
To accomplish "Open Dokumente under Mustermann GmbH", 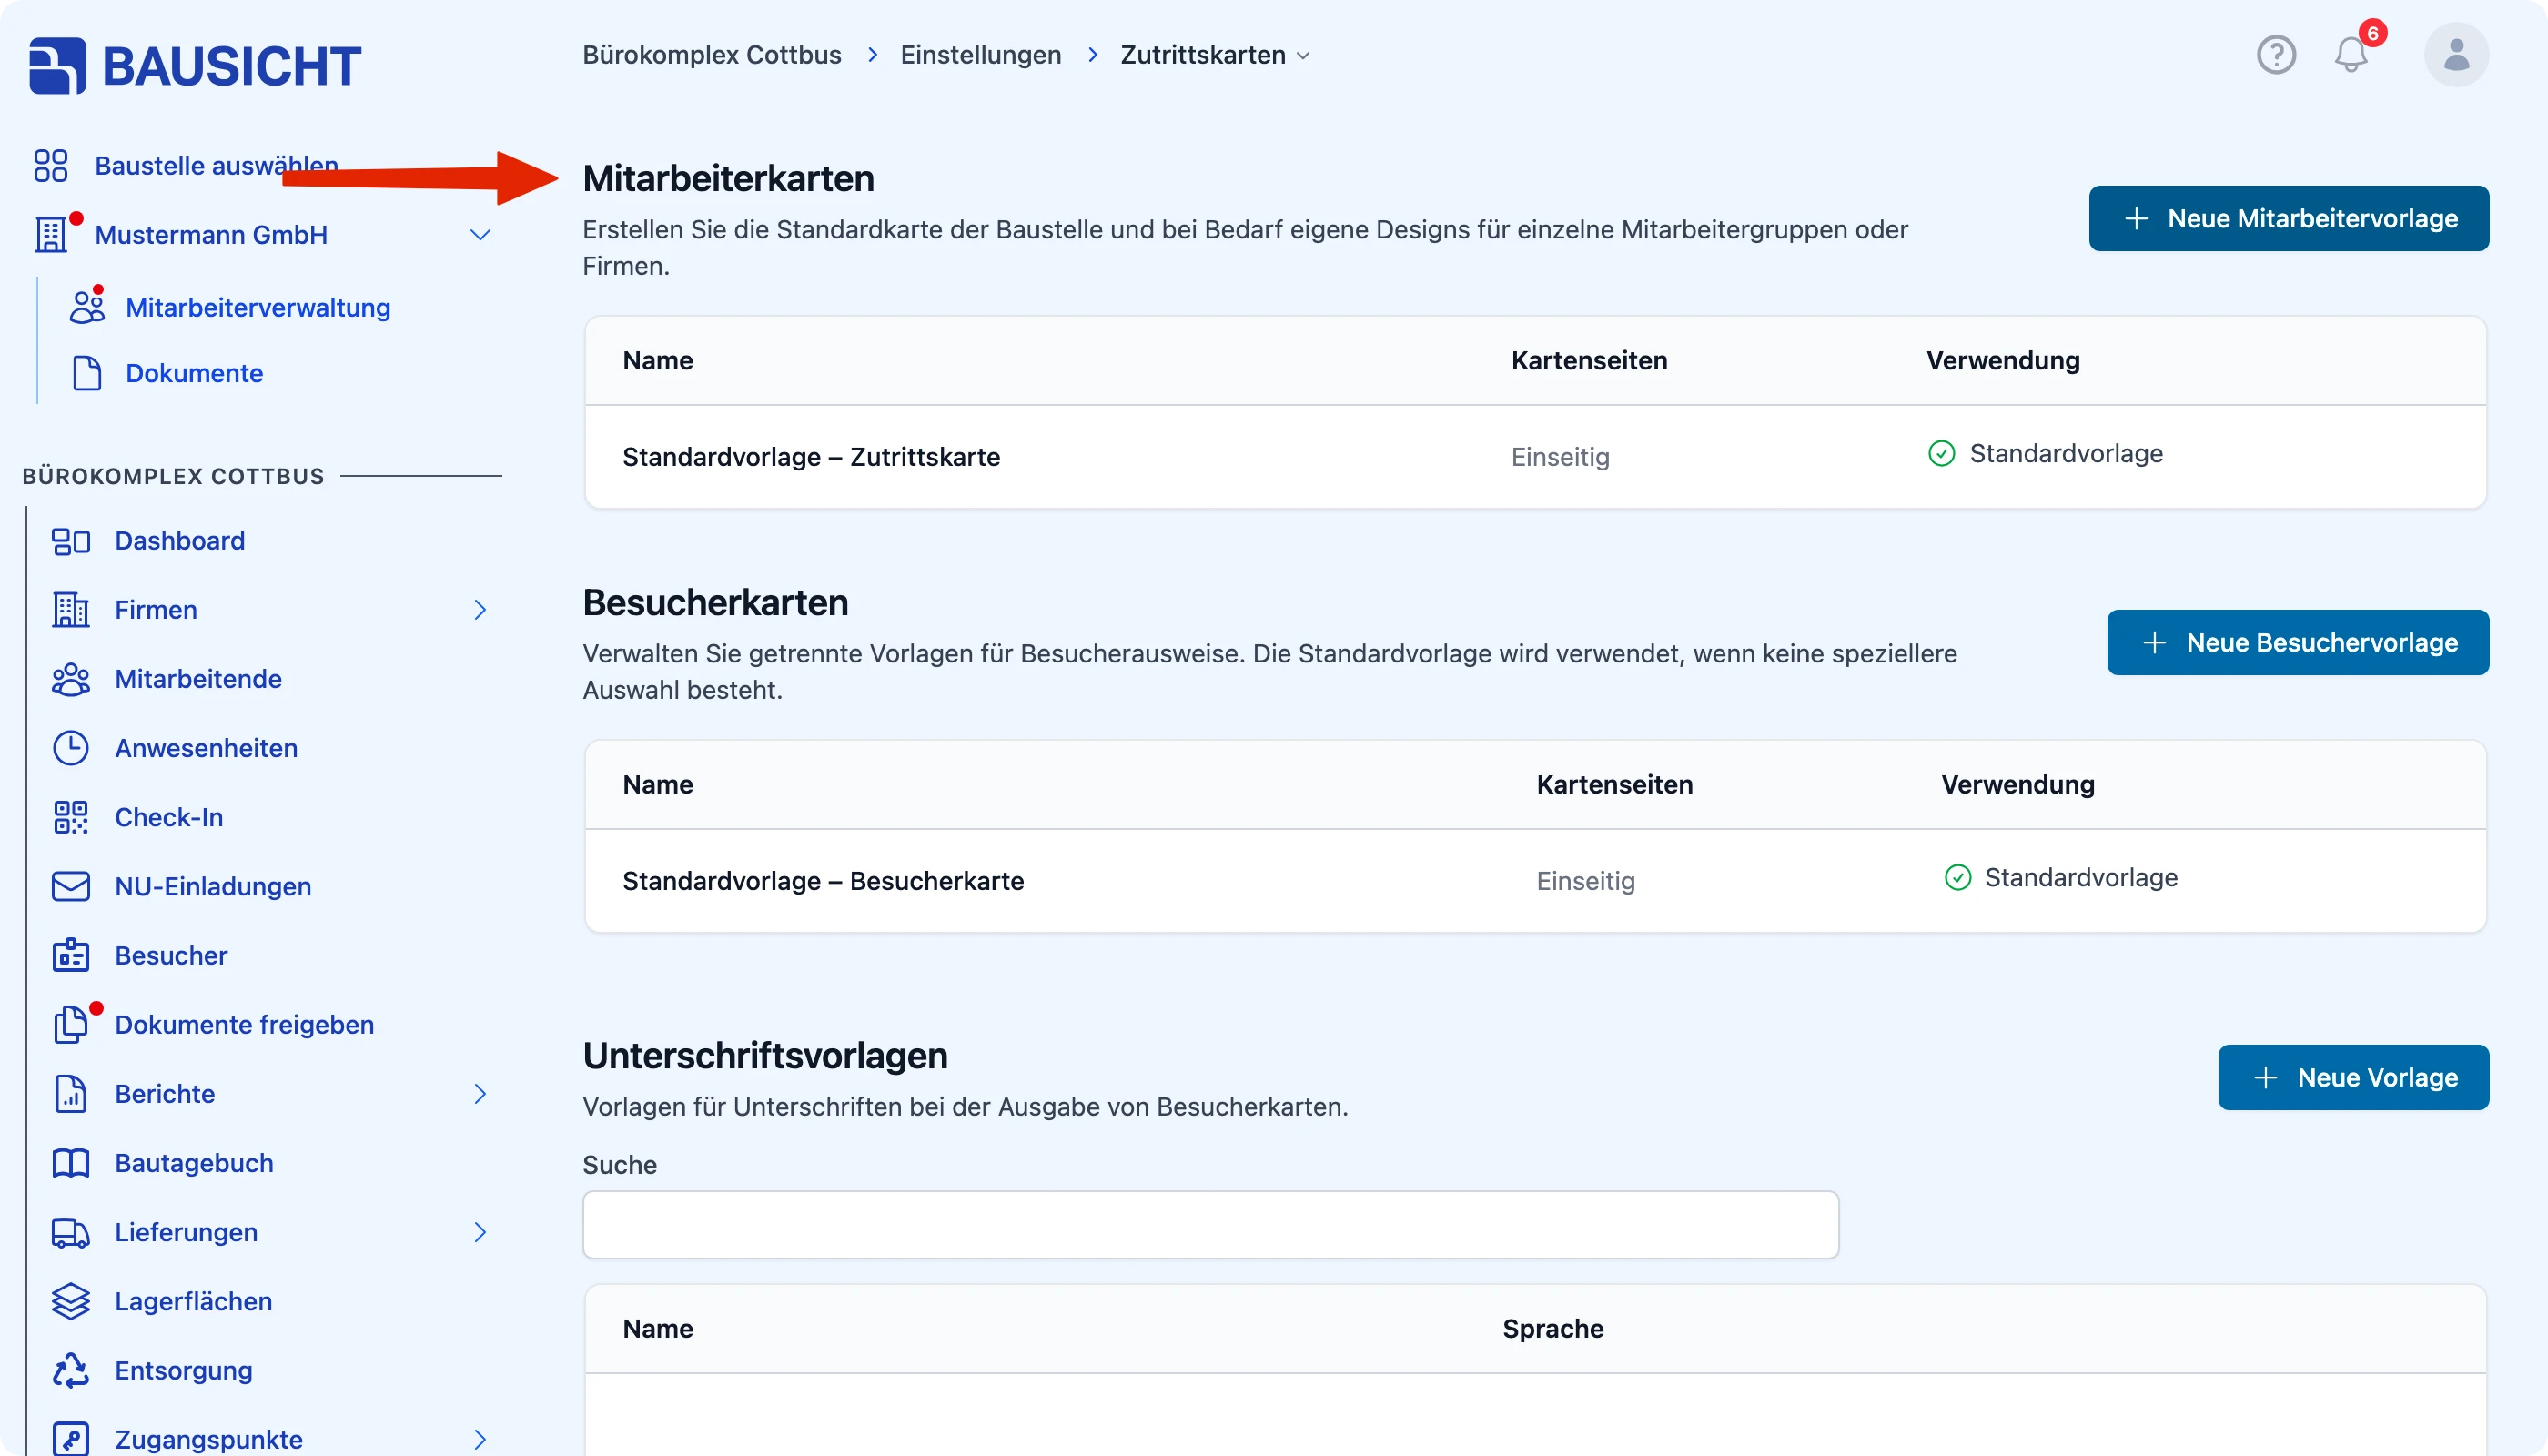I will [194, 373].
